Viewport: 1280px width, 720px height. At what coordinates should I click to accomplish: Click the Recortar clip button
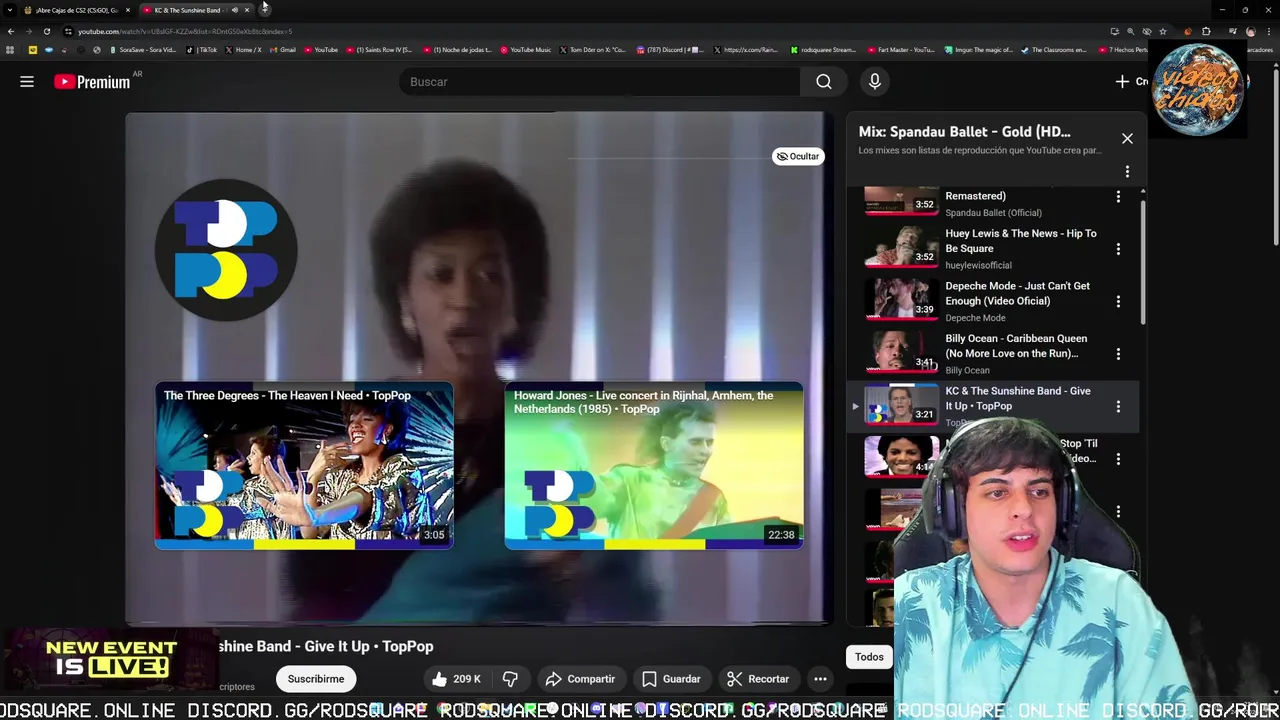758,679
